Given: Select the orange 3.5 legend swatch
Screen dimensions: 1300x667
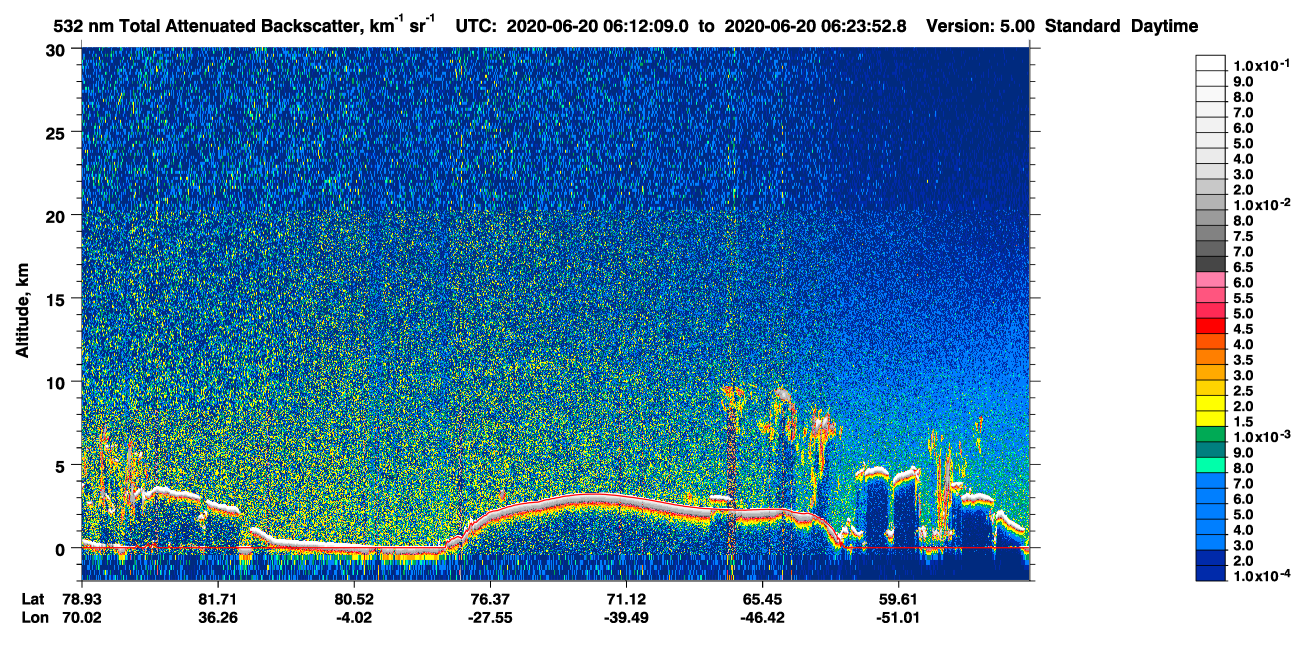Looking at the screenshot, I should [1211, 358].
